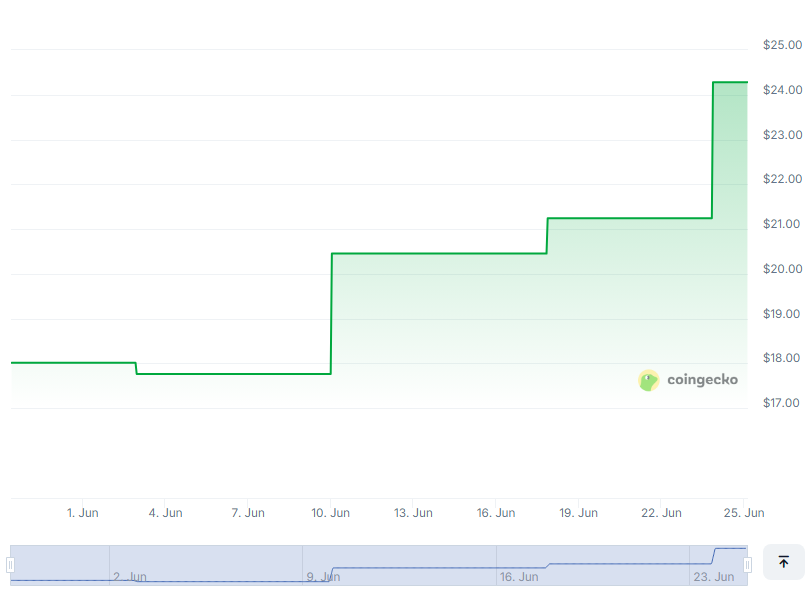Screen dimensions: 810x600
Task: Click the scroll-to-top arrow button
Action: click(783, 562)
